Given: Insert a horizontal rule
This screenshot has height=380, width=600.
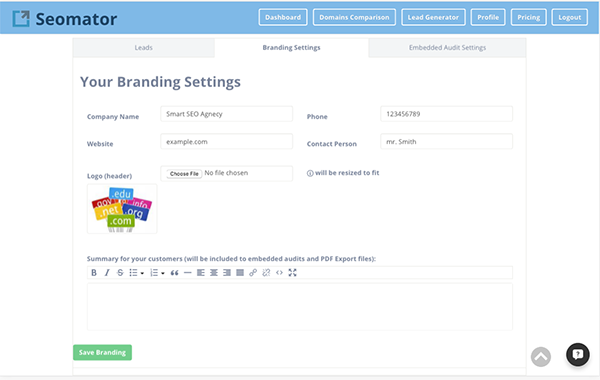Looking at the screenshot, I should tap(188, 272).
